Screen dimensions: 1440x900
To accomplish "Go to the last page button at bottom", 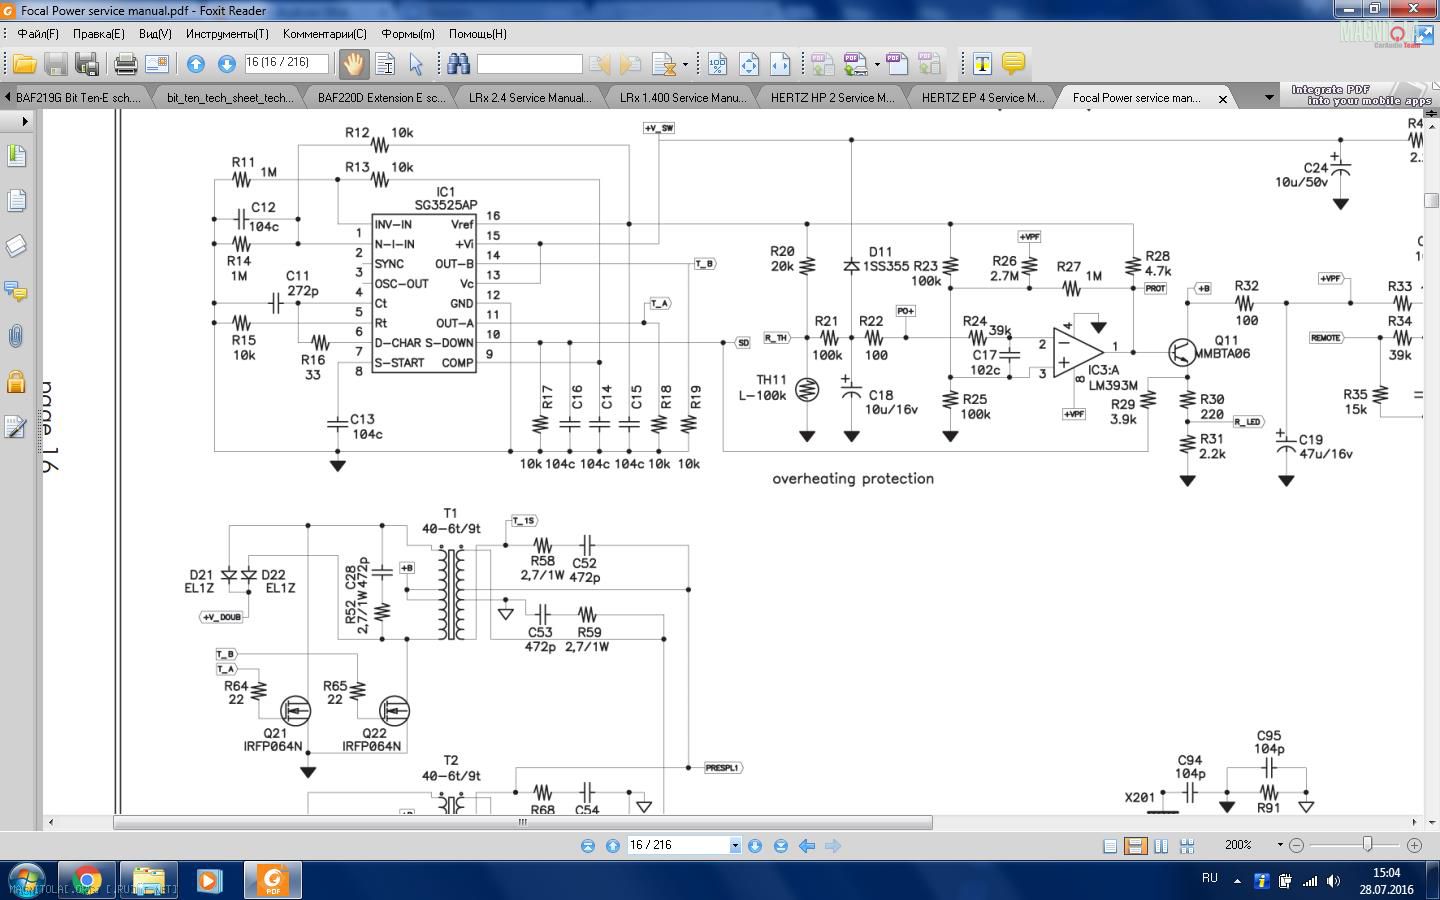I will click(x=781, y=846).
